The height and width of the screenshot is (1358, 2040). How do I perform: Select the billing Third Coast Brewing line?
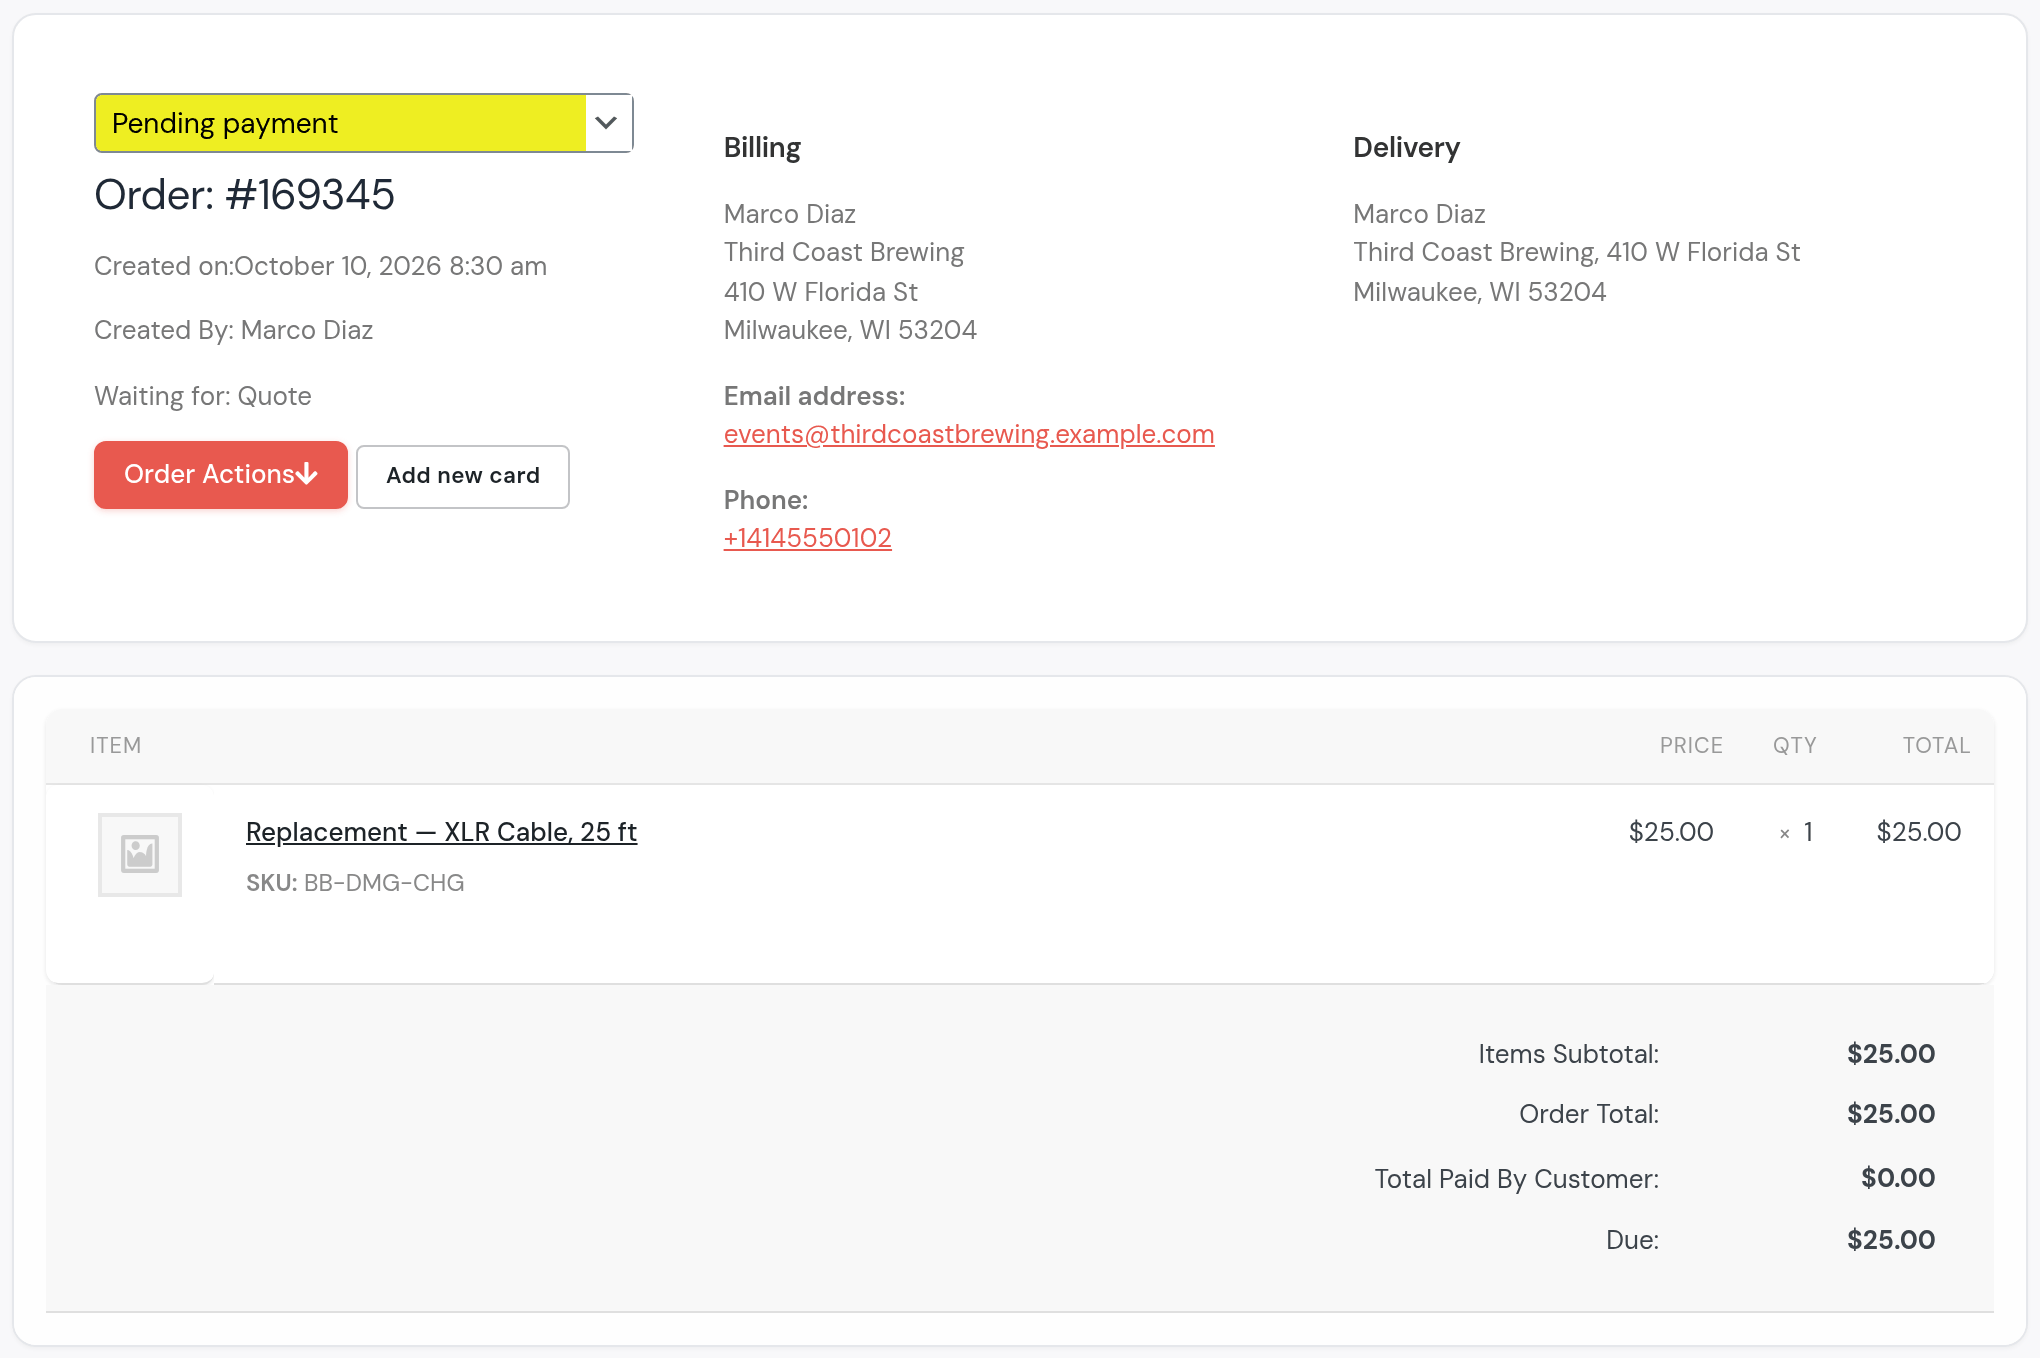[x=844, y=252]
